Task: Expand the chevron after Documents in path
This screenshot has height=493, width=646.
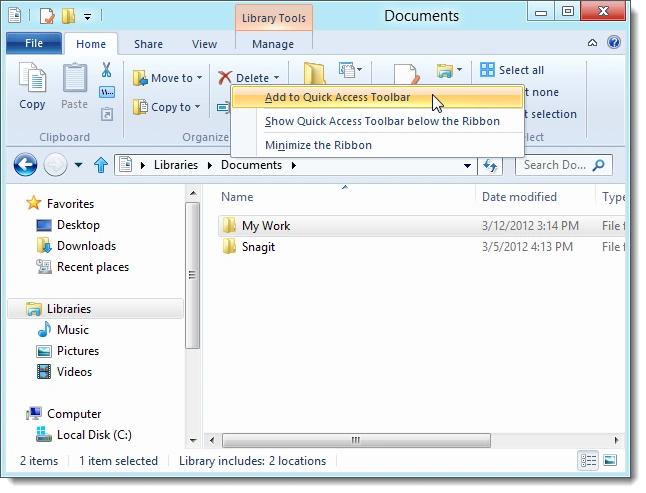Action: click(x=294, y=165)
